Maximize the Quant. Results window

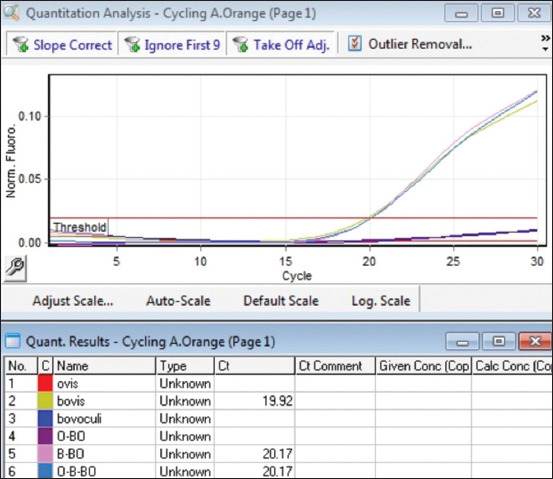pos(498,341)
